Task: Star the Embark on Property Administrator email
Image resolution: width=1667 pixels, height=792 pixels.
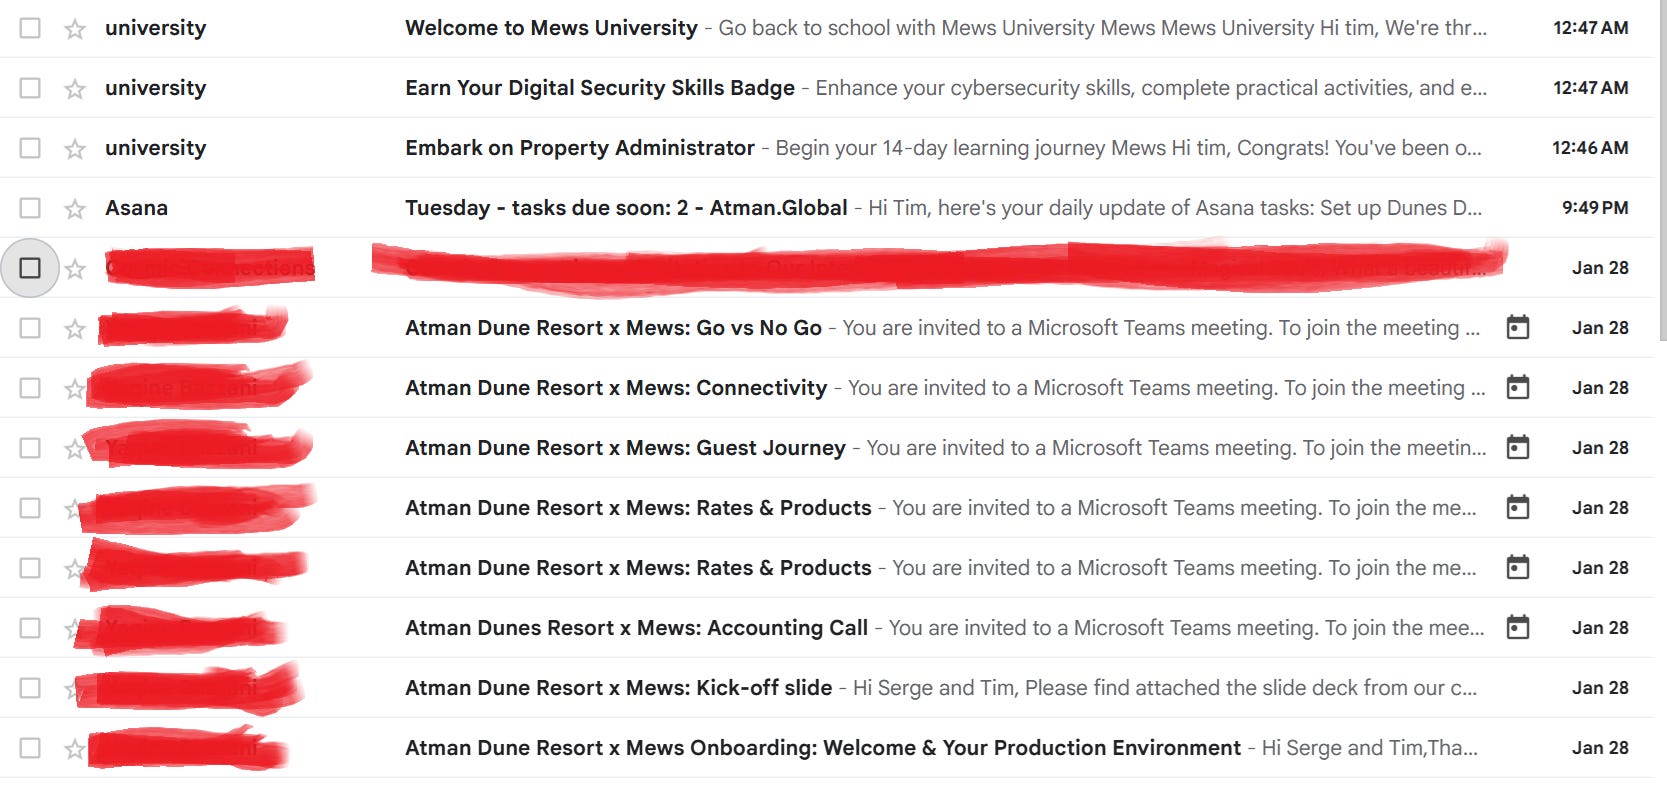Action: [x=75, y=149]
